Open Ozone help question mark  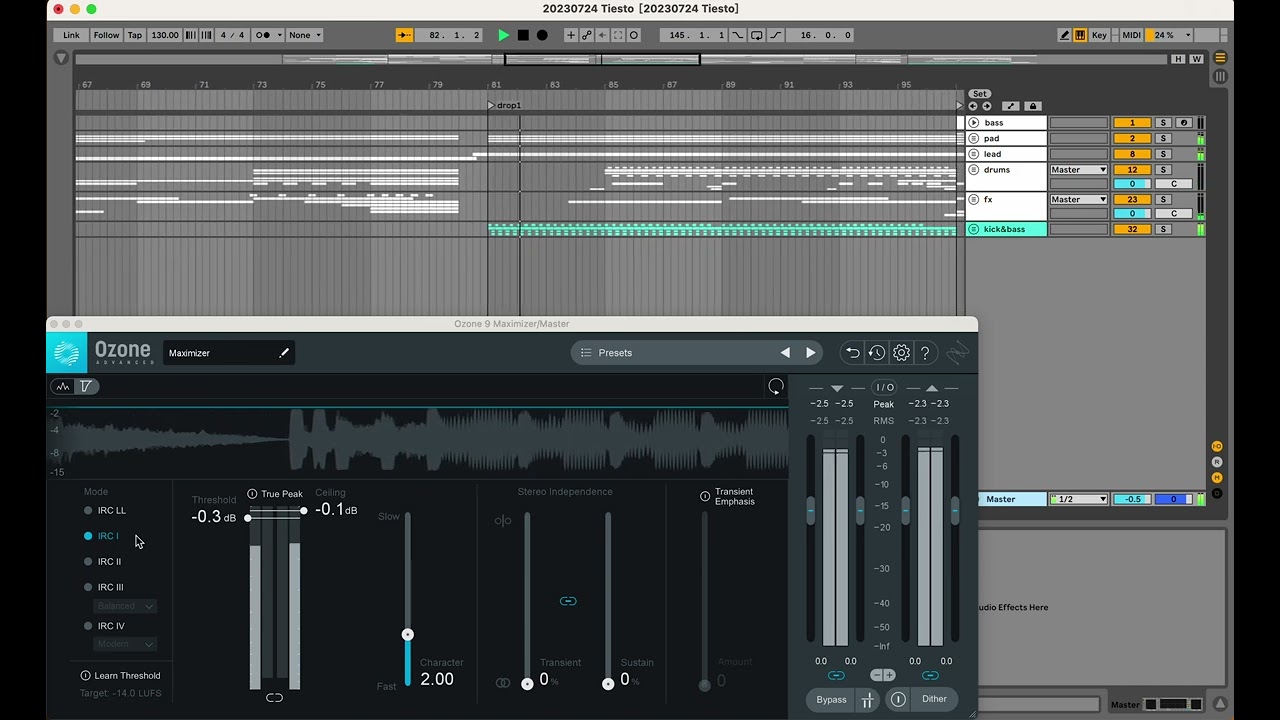(925, 353)
